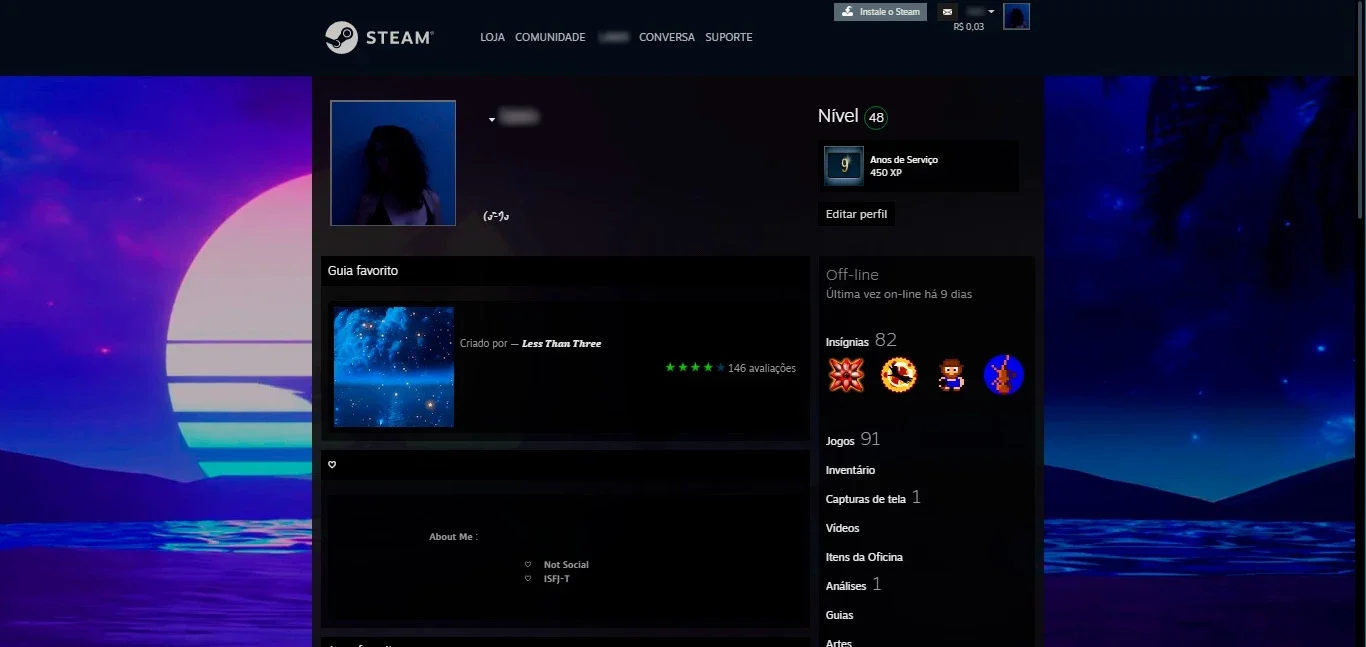Open the CONVERSA menu item
The height and width of the screenshot is (647, 1366).
click(667, 37)
